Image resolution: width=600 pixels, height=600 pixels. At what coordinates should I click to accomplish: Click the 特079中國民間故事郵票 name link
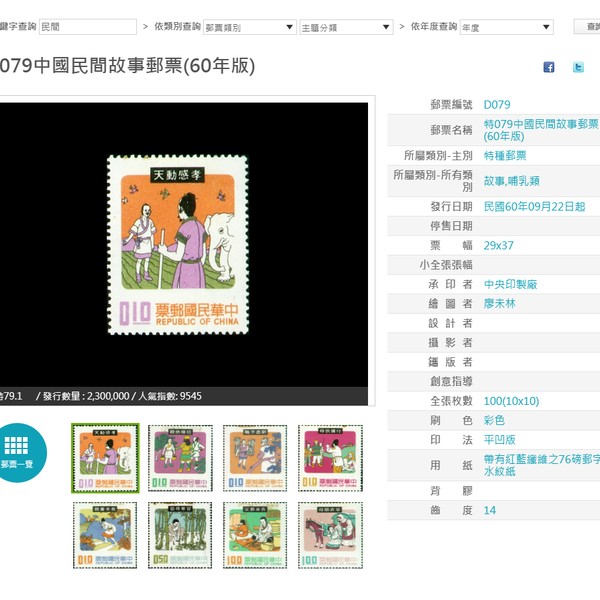pos(541,130)
